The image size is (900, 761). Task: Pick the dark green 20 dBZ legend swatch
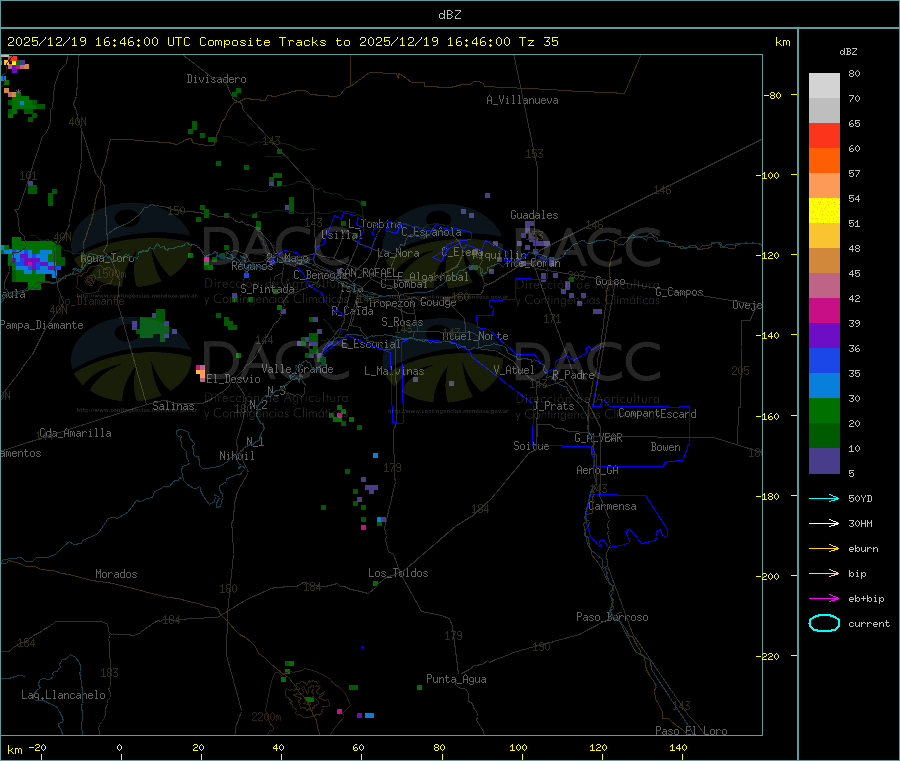[x=824, y=436]
